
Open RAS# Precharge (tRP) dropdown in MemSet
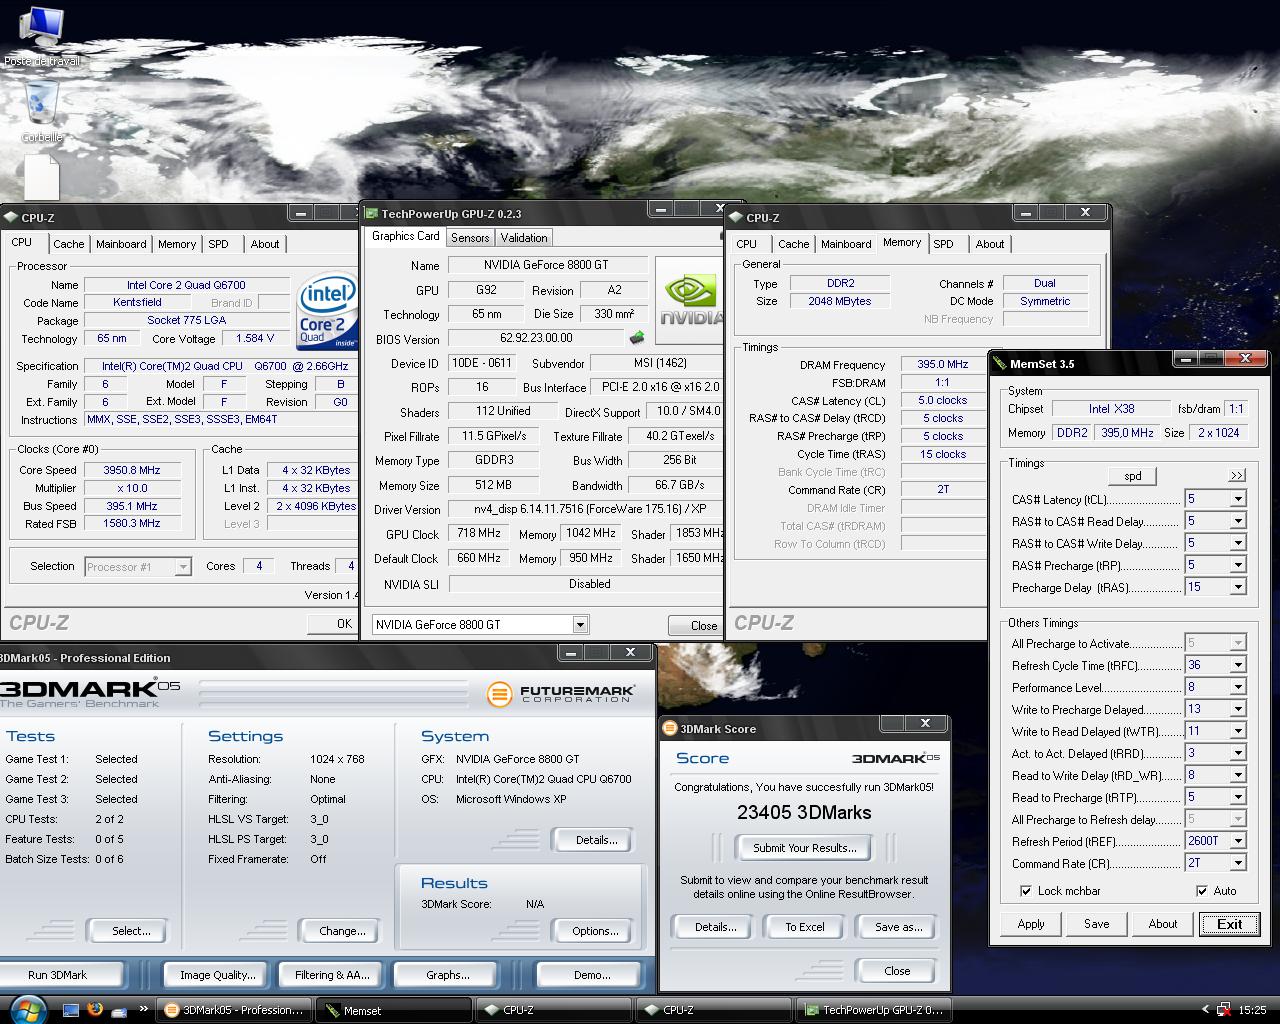tap(1237, 565)
